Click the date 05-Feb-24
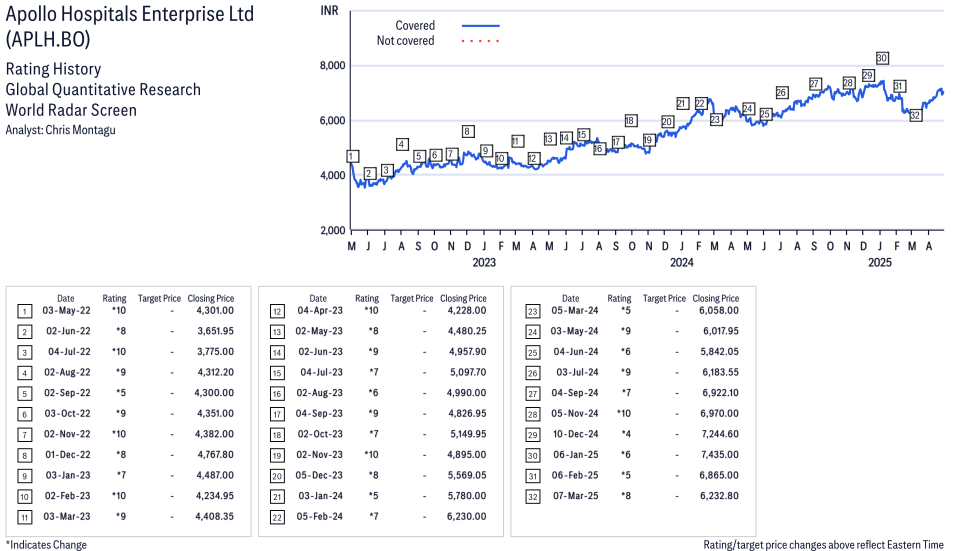 tap(320, 516)
